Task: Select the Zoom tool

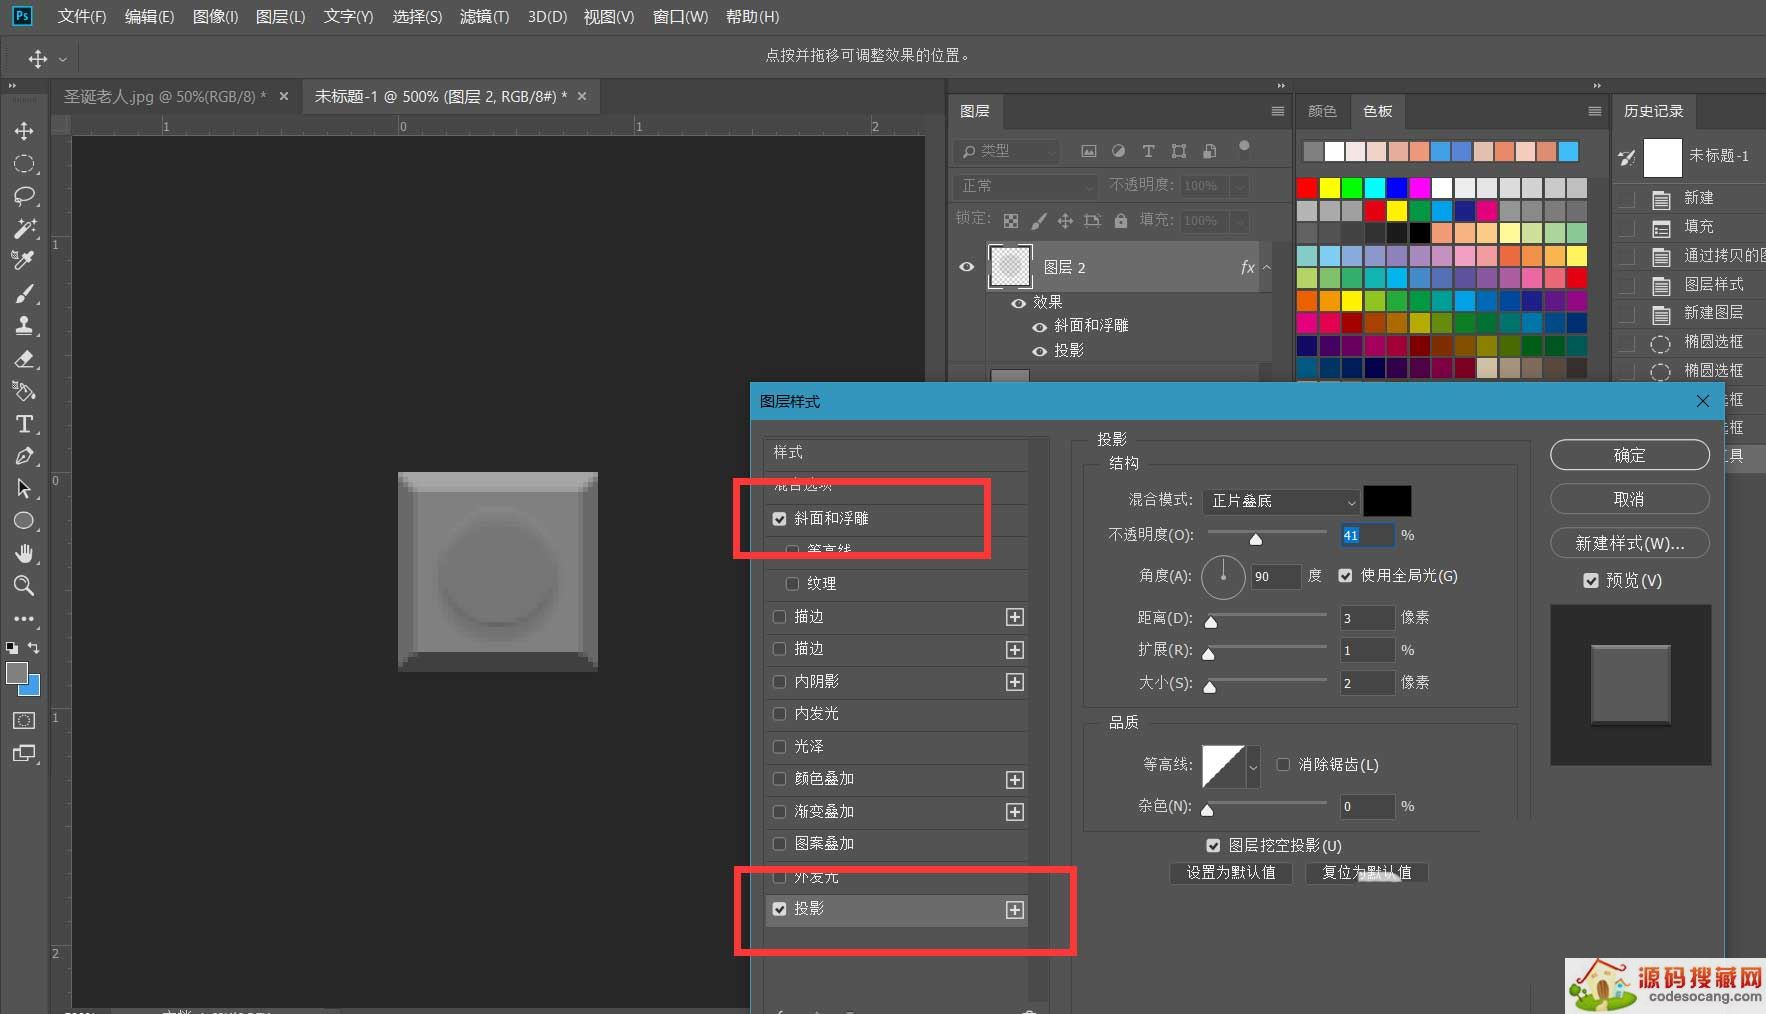Action: click(24, 586)
